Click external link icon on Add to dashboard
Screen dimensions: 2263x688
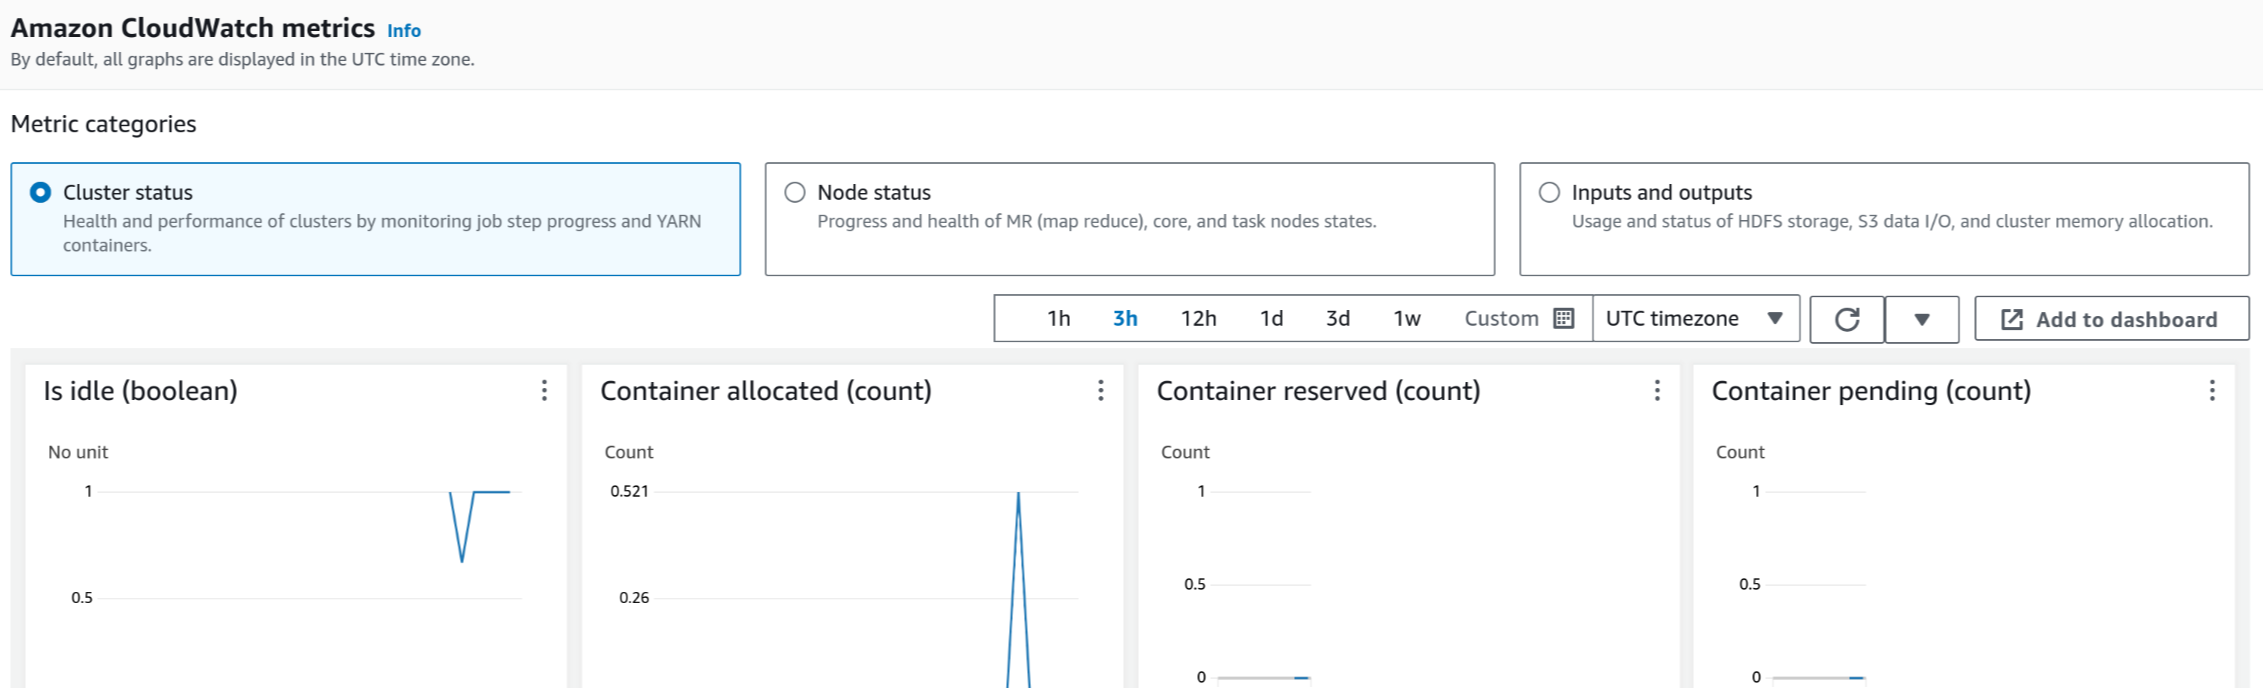coord(2011,319)
